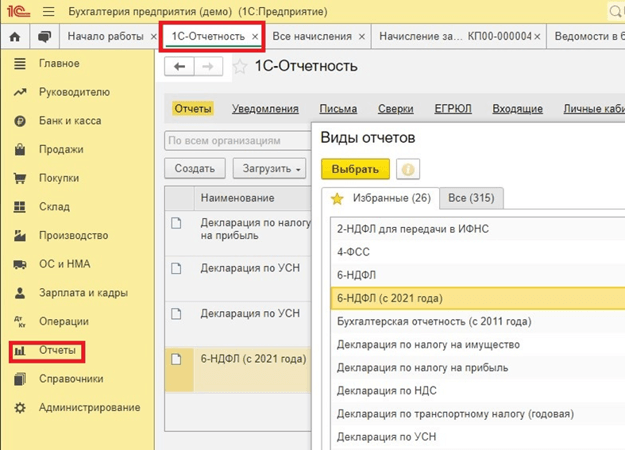Switch to the Все (315) tab
625x450 pixels.
click(472, 198)
